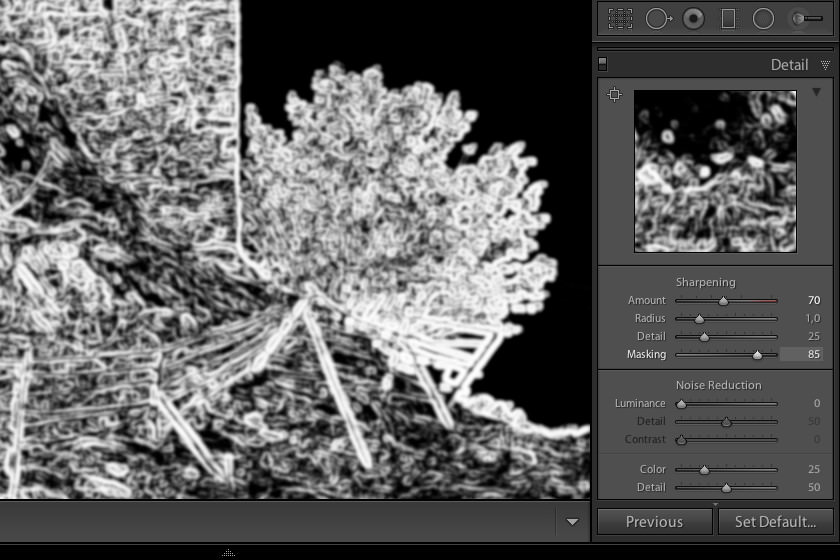Toggle the Detail panel on/off switch
Image resolution: width=840 pixels, height=560 pixels.
tap(603, 64)
